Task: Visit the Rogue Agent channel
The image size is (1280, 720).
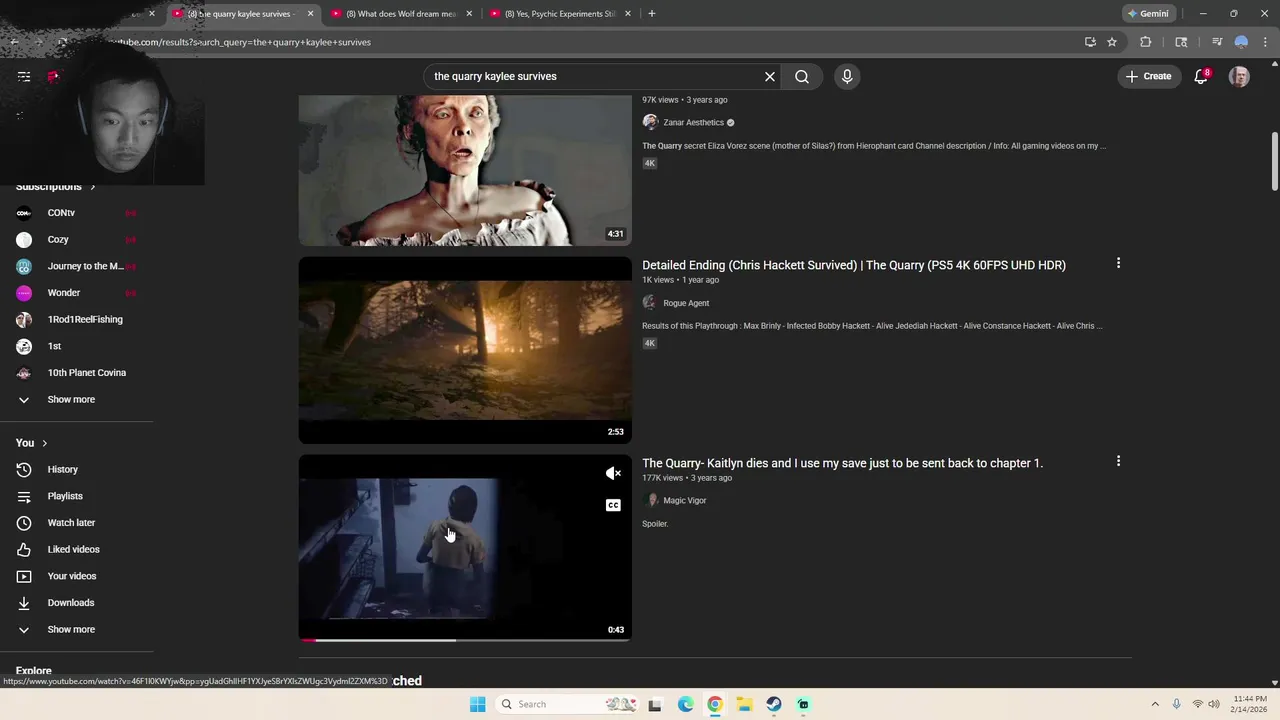Action: coord(686,303)
